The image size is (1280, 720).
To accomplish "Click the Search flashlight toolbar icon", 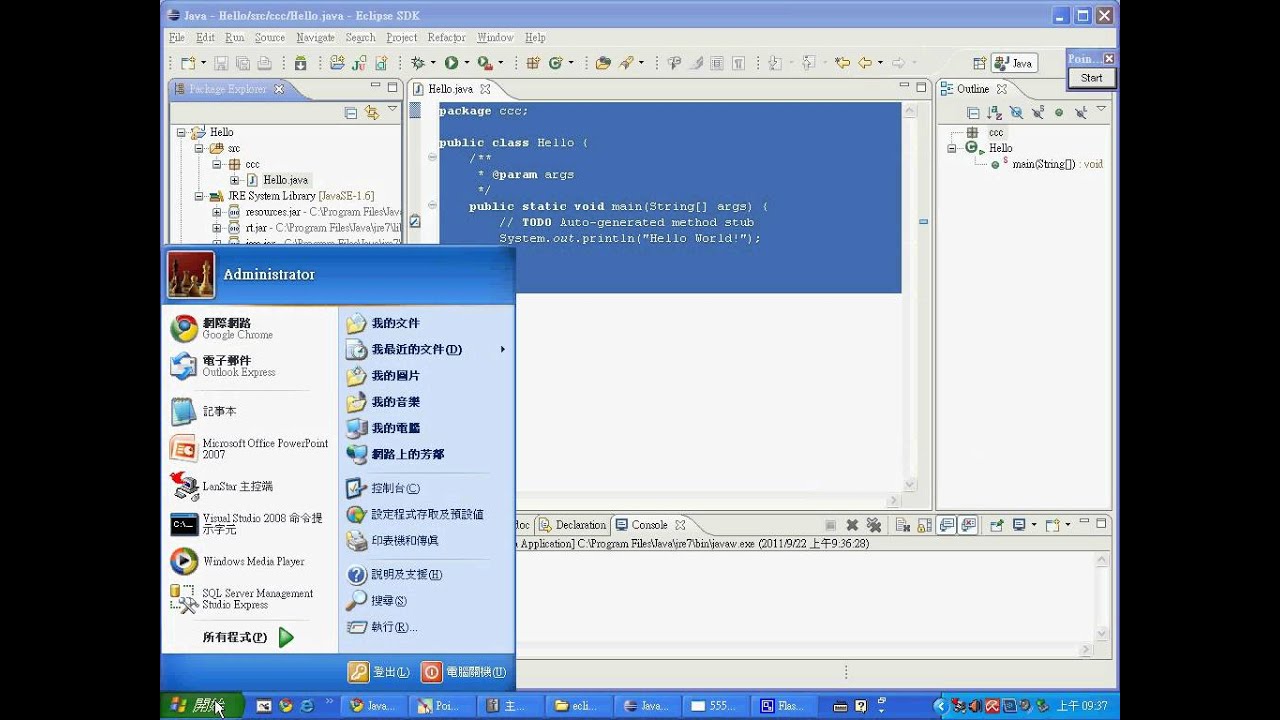I will tap(627, 63).
